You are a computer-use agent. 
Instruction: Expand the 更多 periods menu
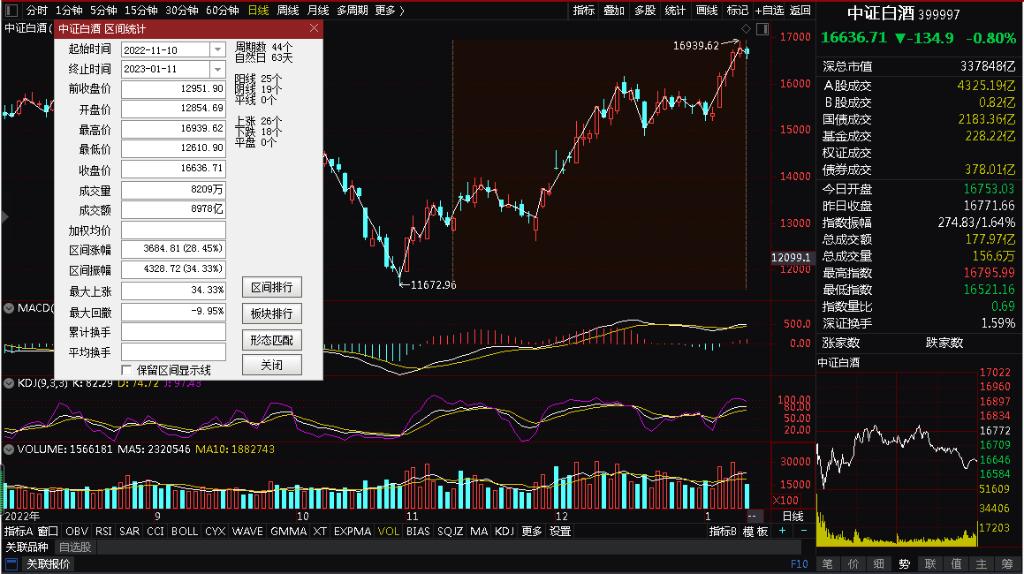[x=389, y=10]
